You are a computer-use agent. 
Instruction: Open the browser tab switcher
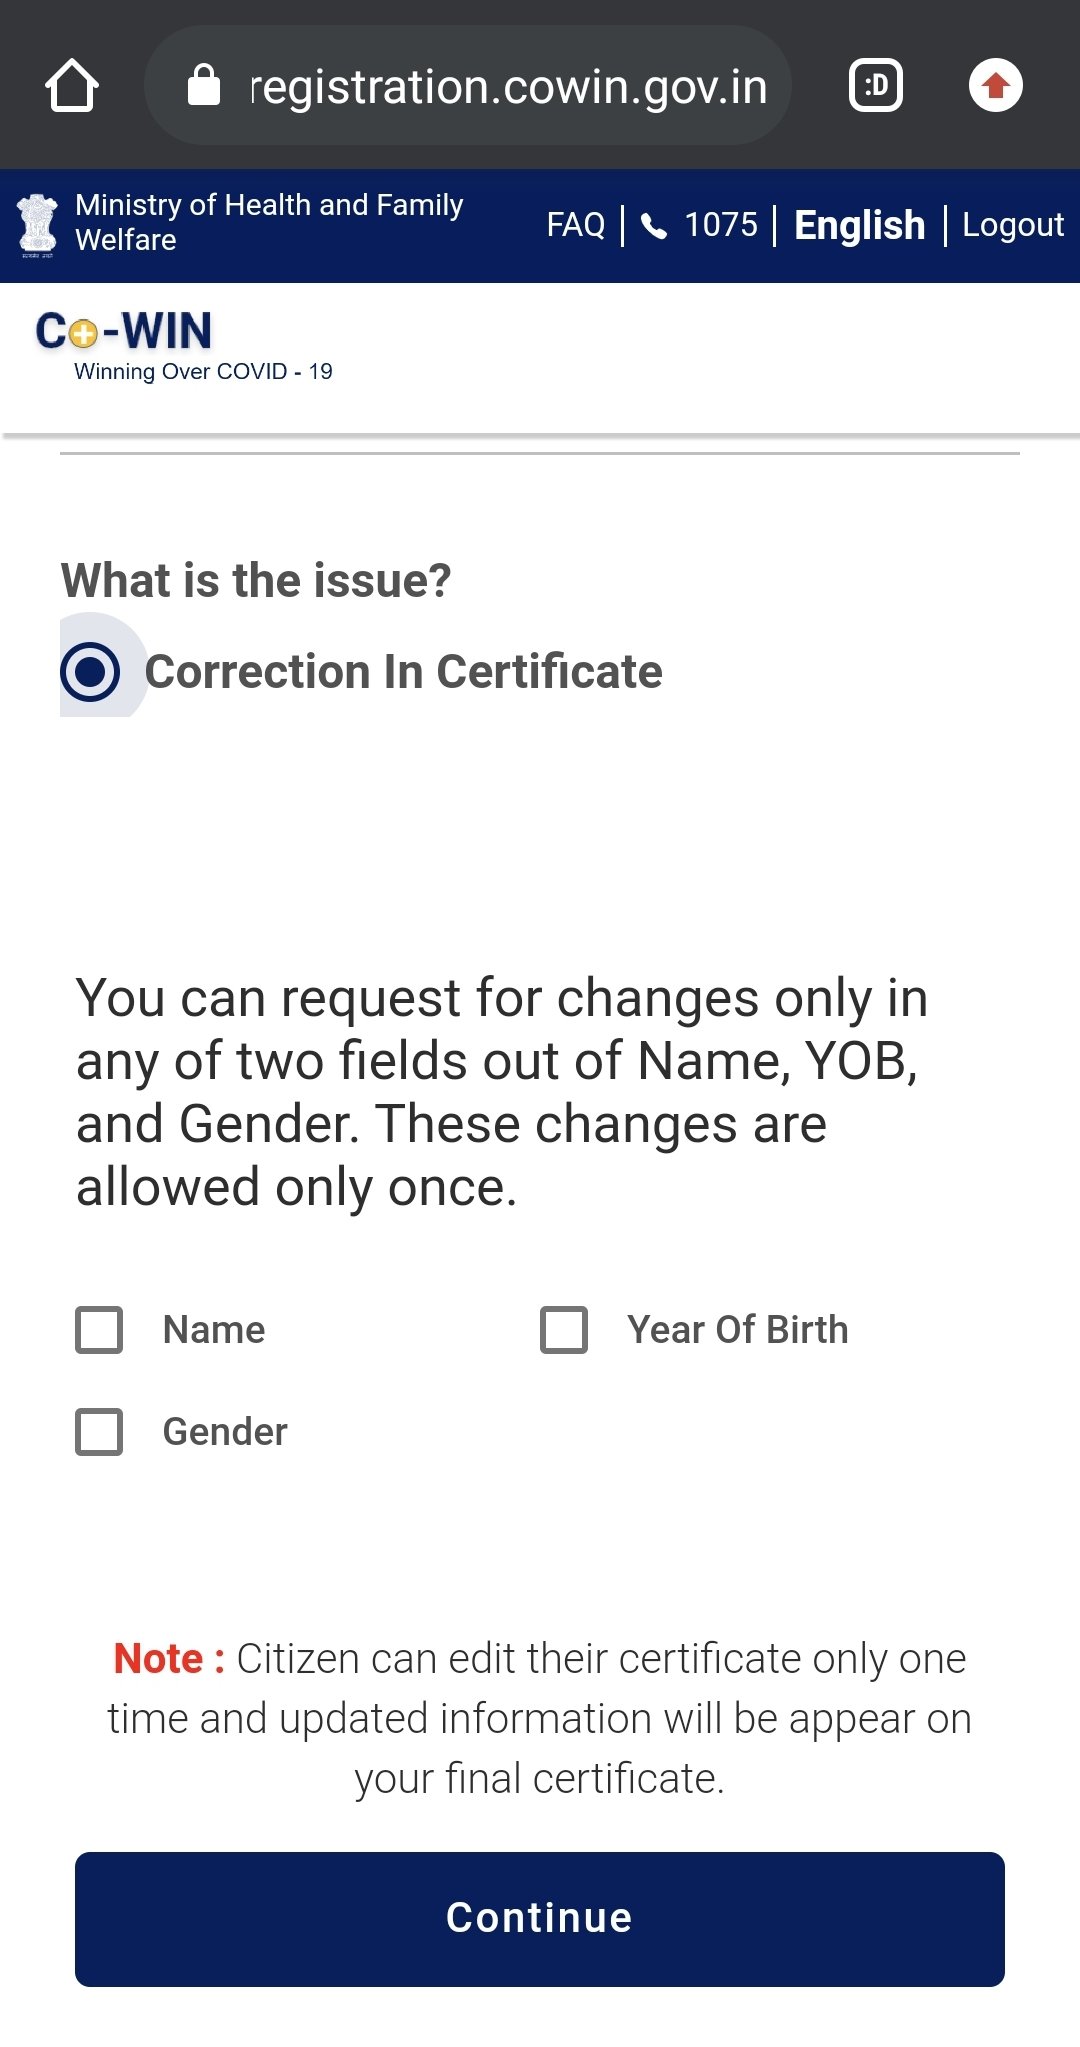click(875, 85)
